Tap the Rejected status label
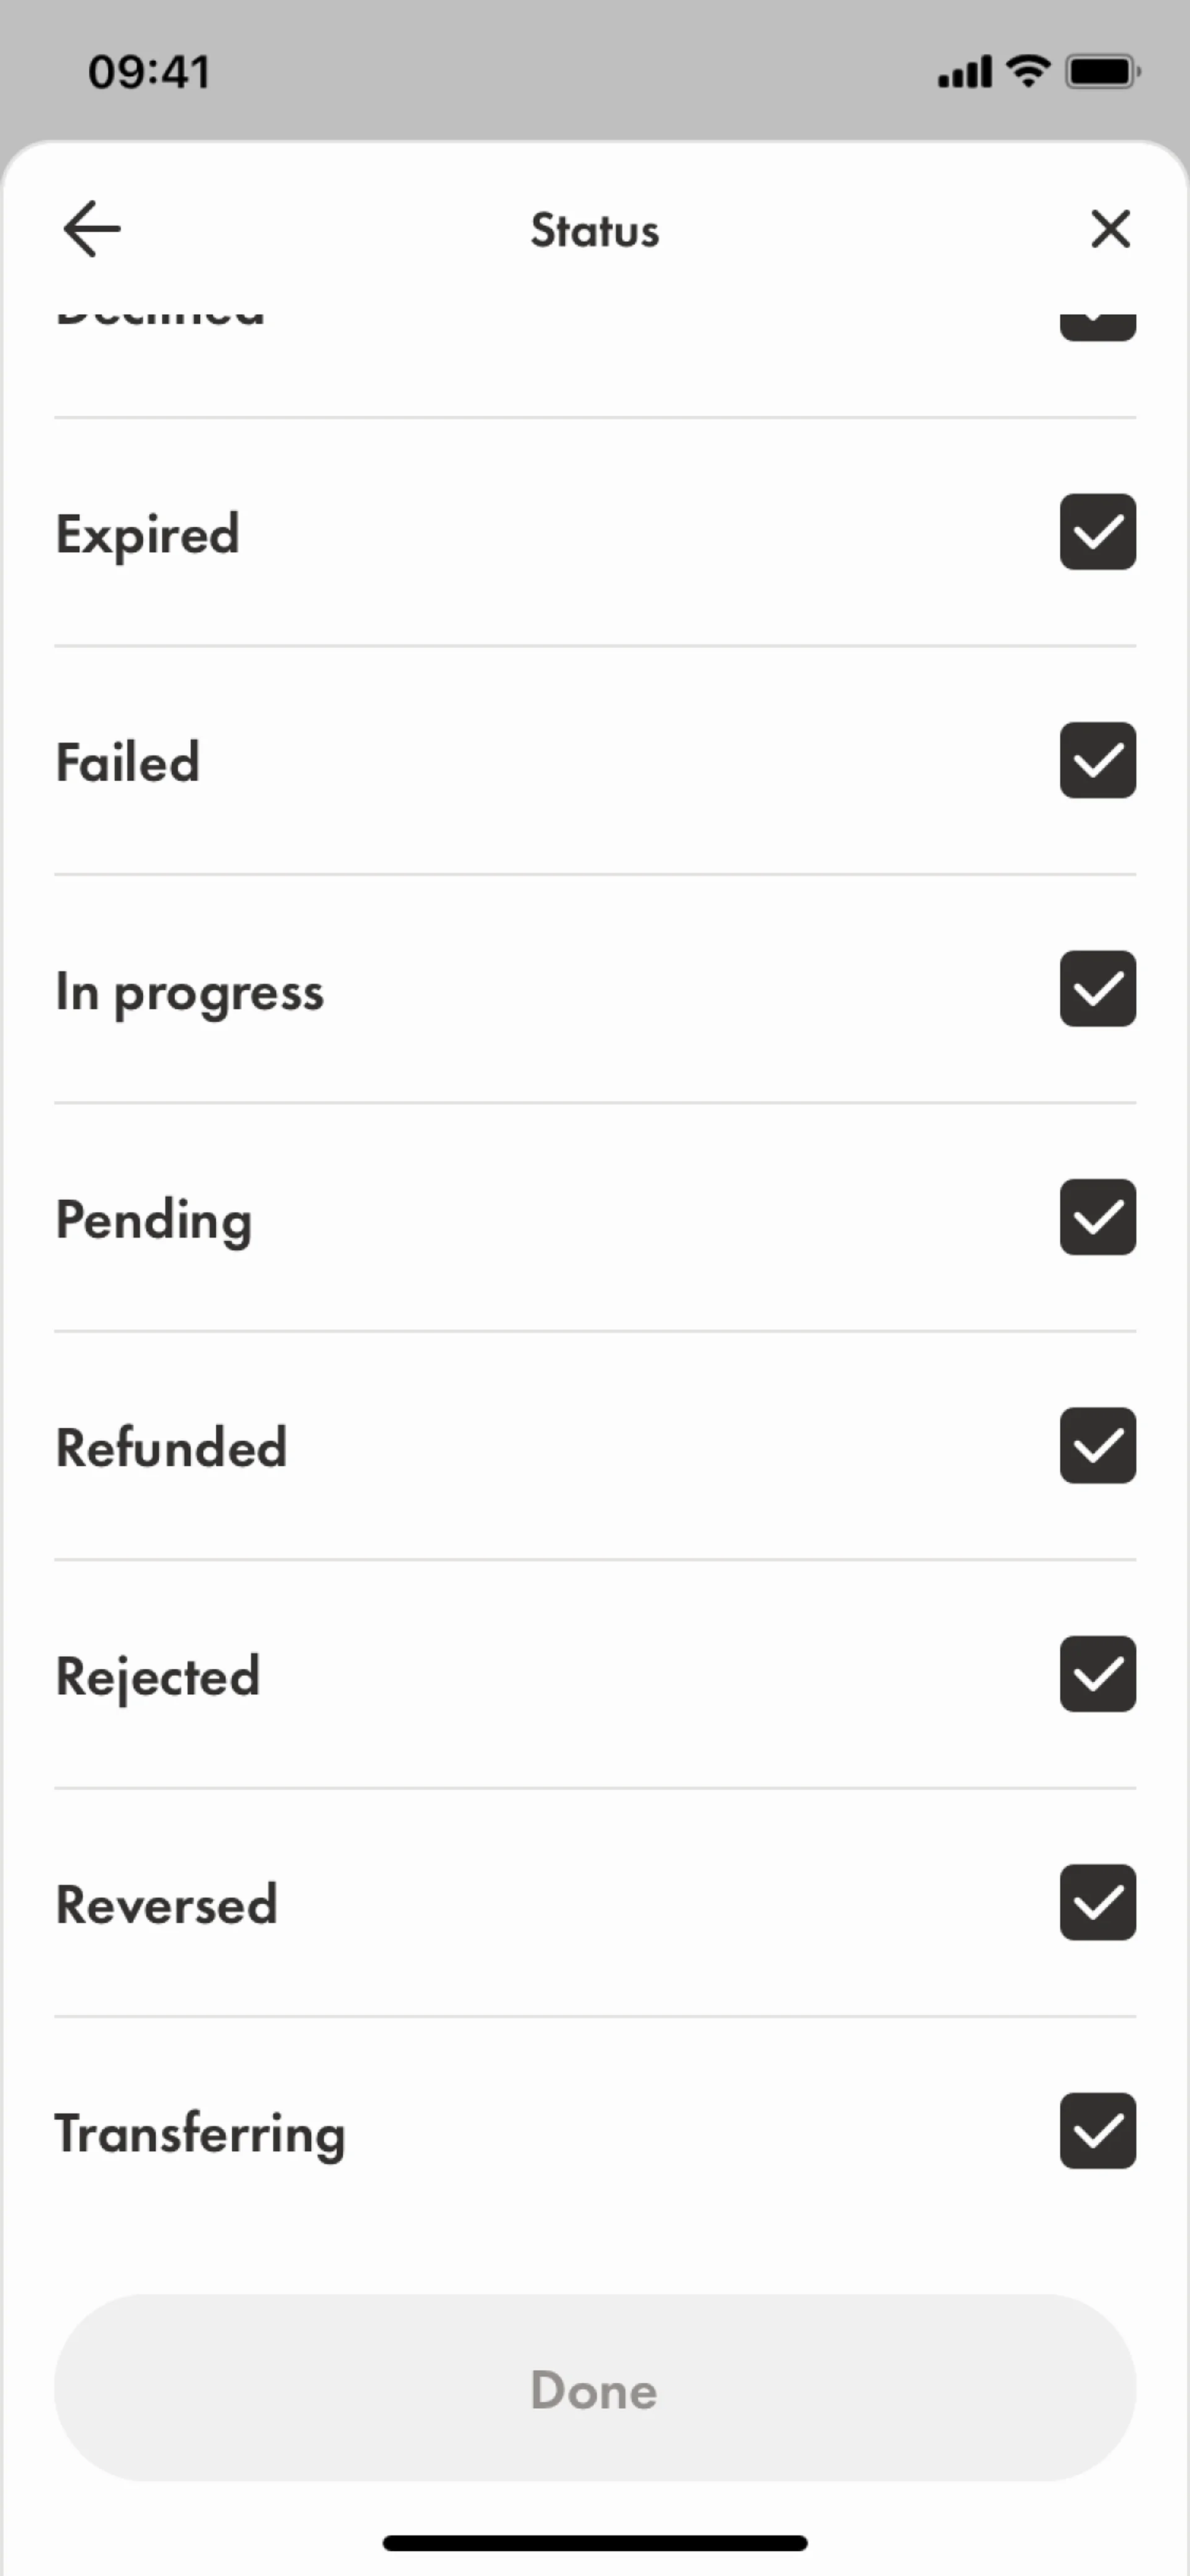This screenshot has height=2576, width=1190. (158, 1677)
